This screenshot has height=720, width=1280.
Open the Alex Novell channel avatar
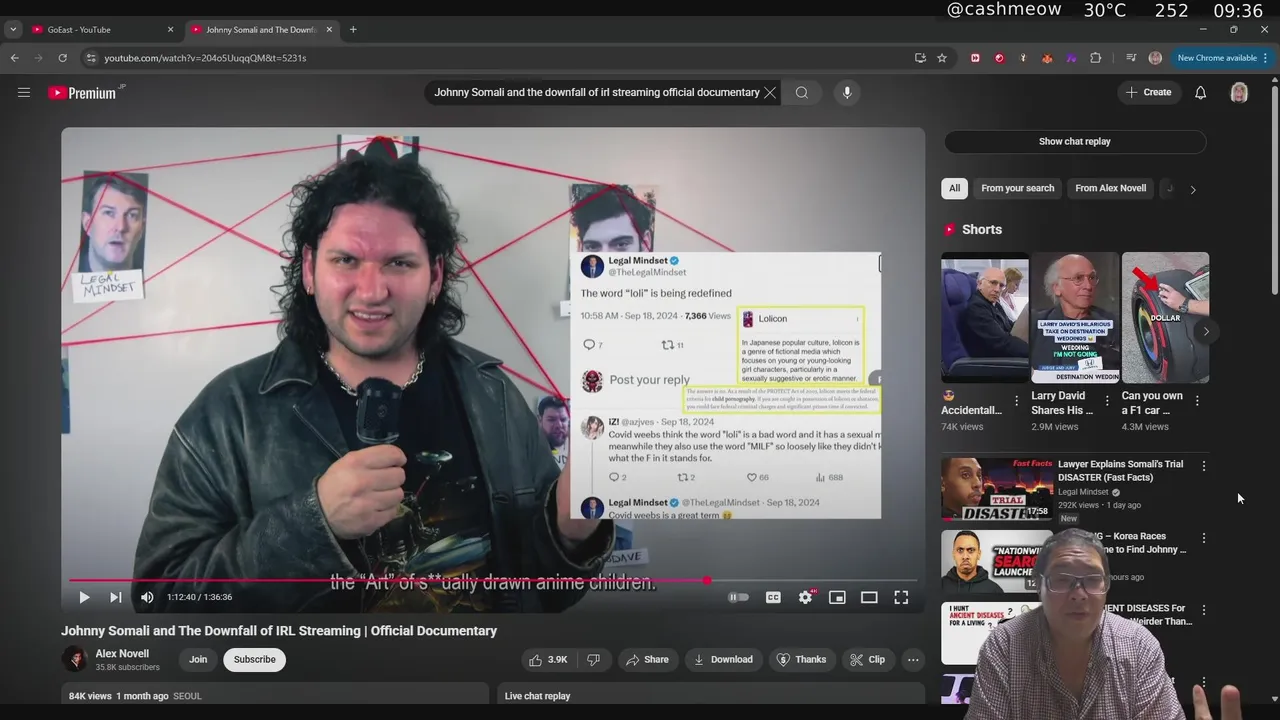(x=75, y=659)
